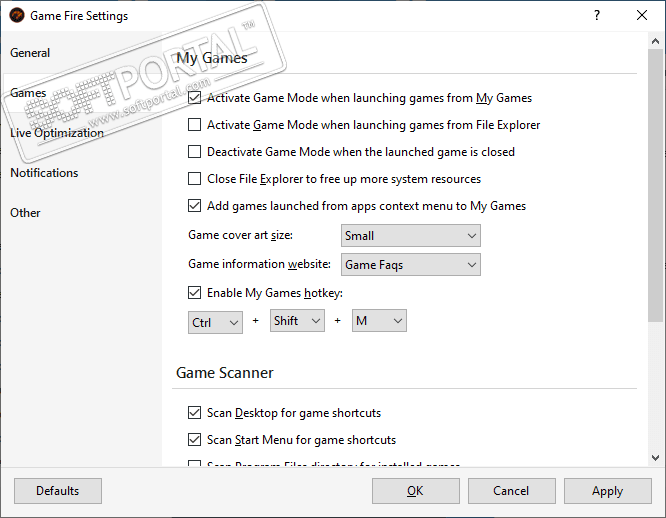Uncheck Scan Desktop for game shortcuts
The height and width of the screenshot is (518, 666).
tap(195, 413)
